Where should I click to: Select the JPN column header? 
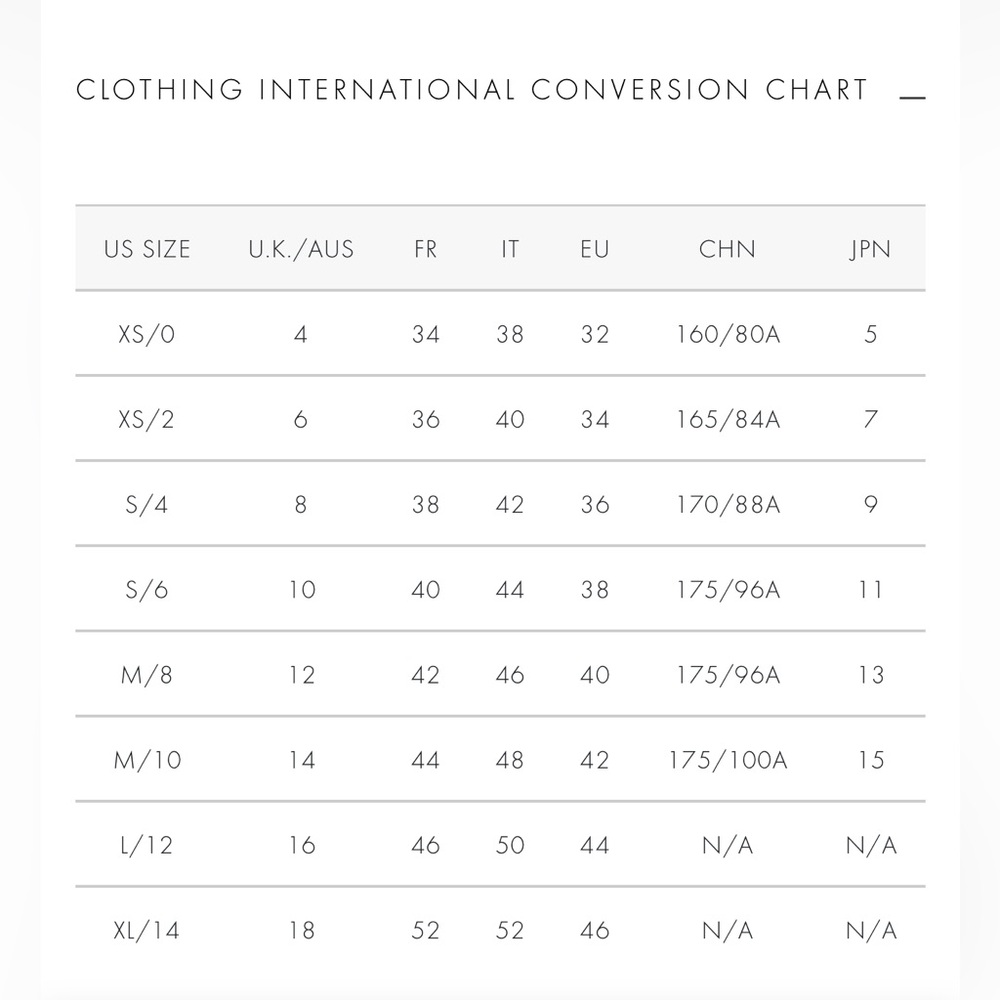tap(871, 249)
